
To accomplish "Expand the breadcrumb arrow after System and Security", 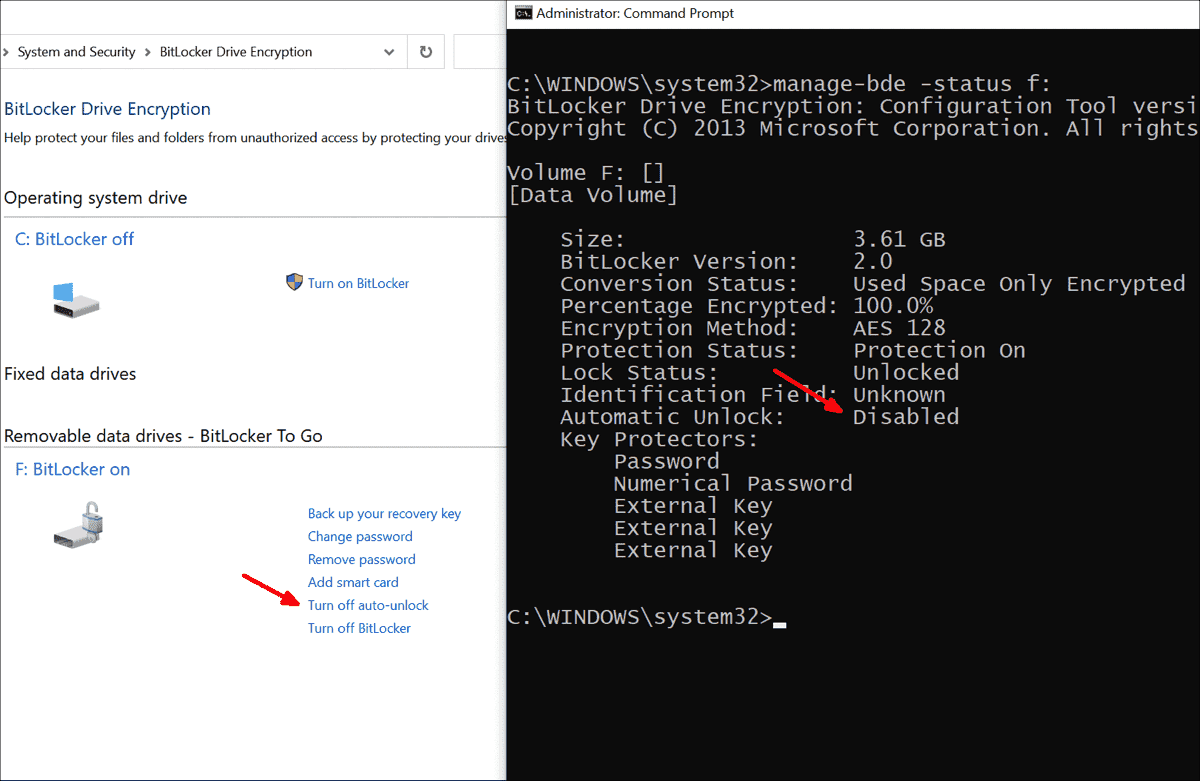I will 148,52.
